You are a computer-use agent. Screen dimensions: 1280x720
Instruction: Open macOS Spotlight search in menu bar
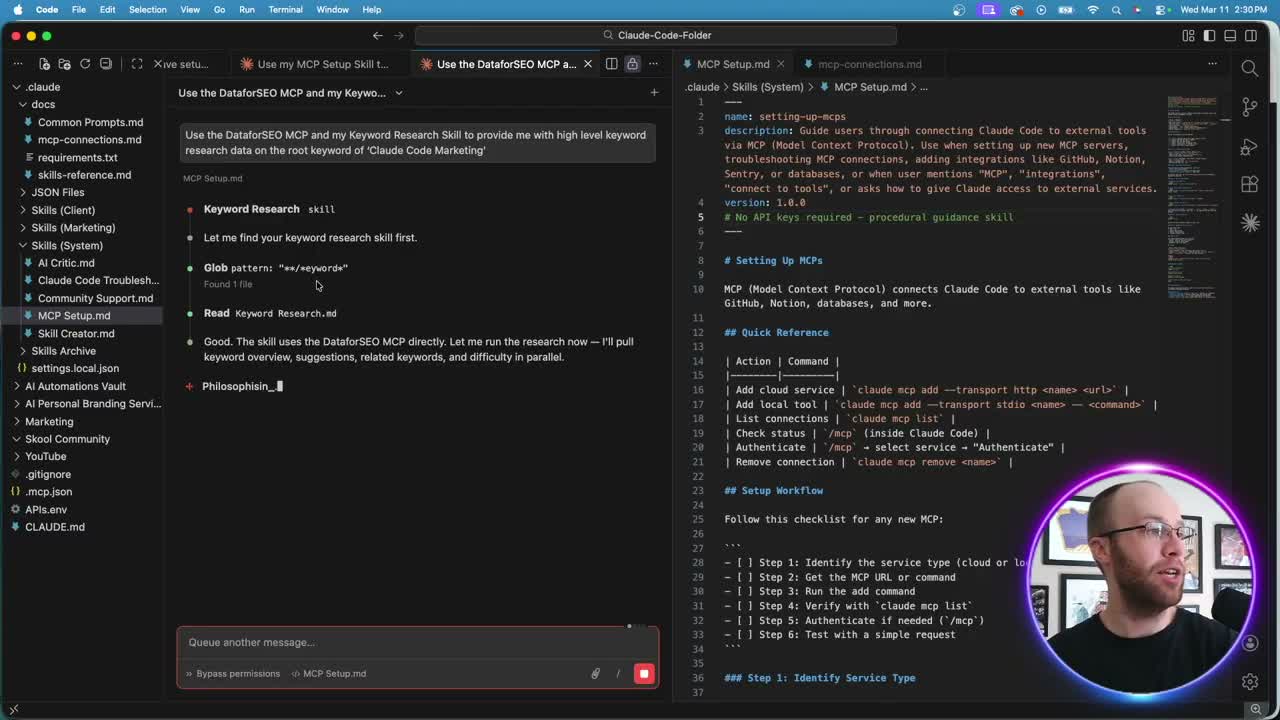[1116, 9]
